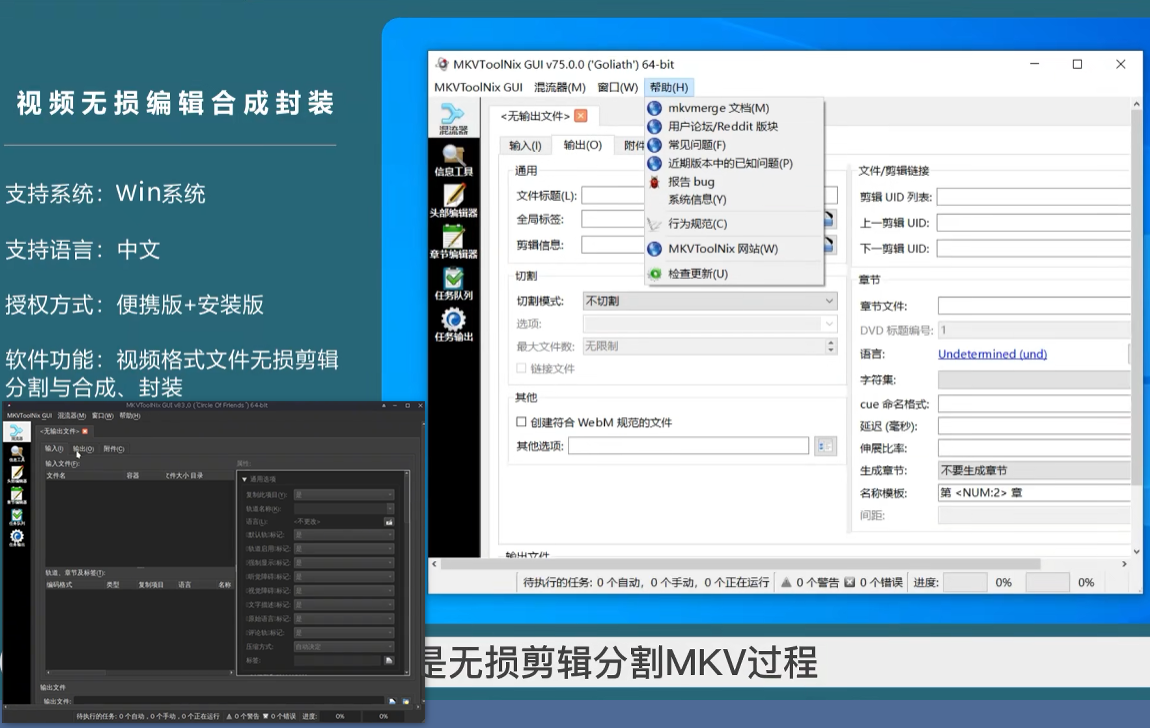The image size is (1150, 728).
Task: Switch to the 输出(O) tab in the light window
Action: tap(582, 144)
